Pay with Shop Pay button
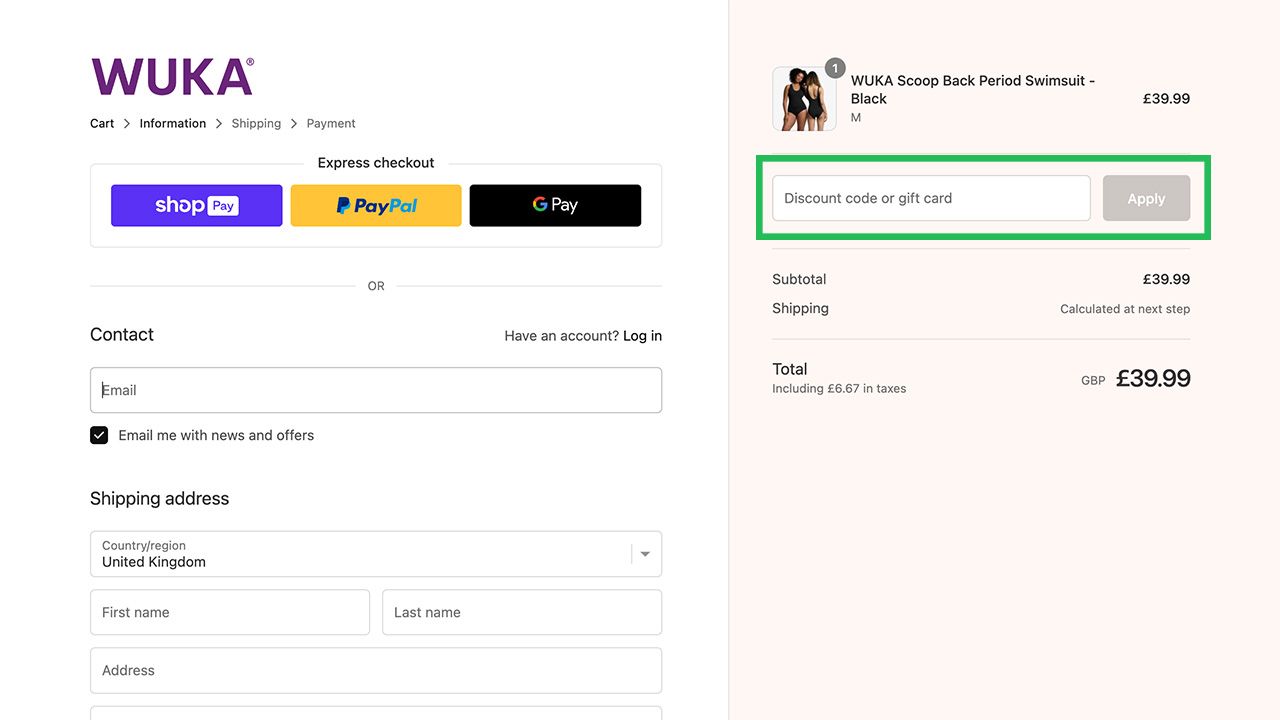The image size is (1280, 720). 197,205
